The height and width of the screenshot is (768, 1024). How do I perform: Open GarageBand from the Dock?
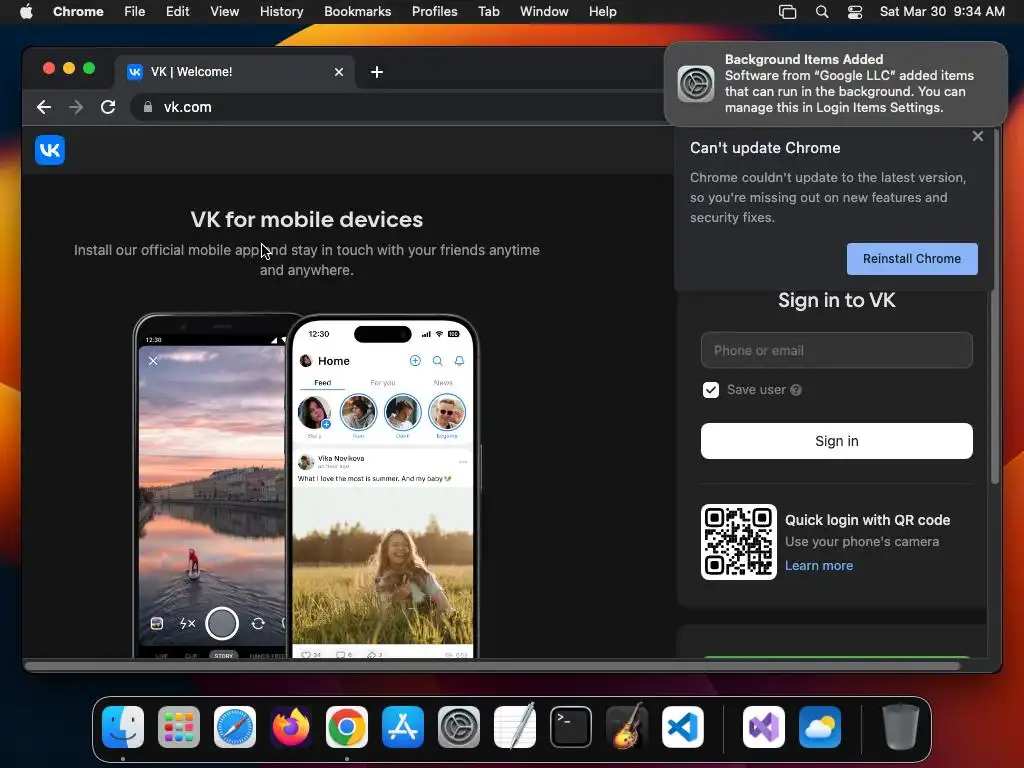tap(627, 727)
